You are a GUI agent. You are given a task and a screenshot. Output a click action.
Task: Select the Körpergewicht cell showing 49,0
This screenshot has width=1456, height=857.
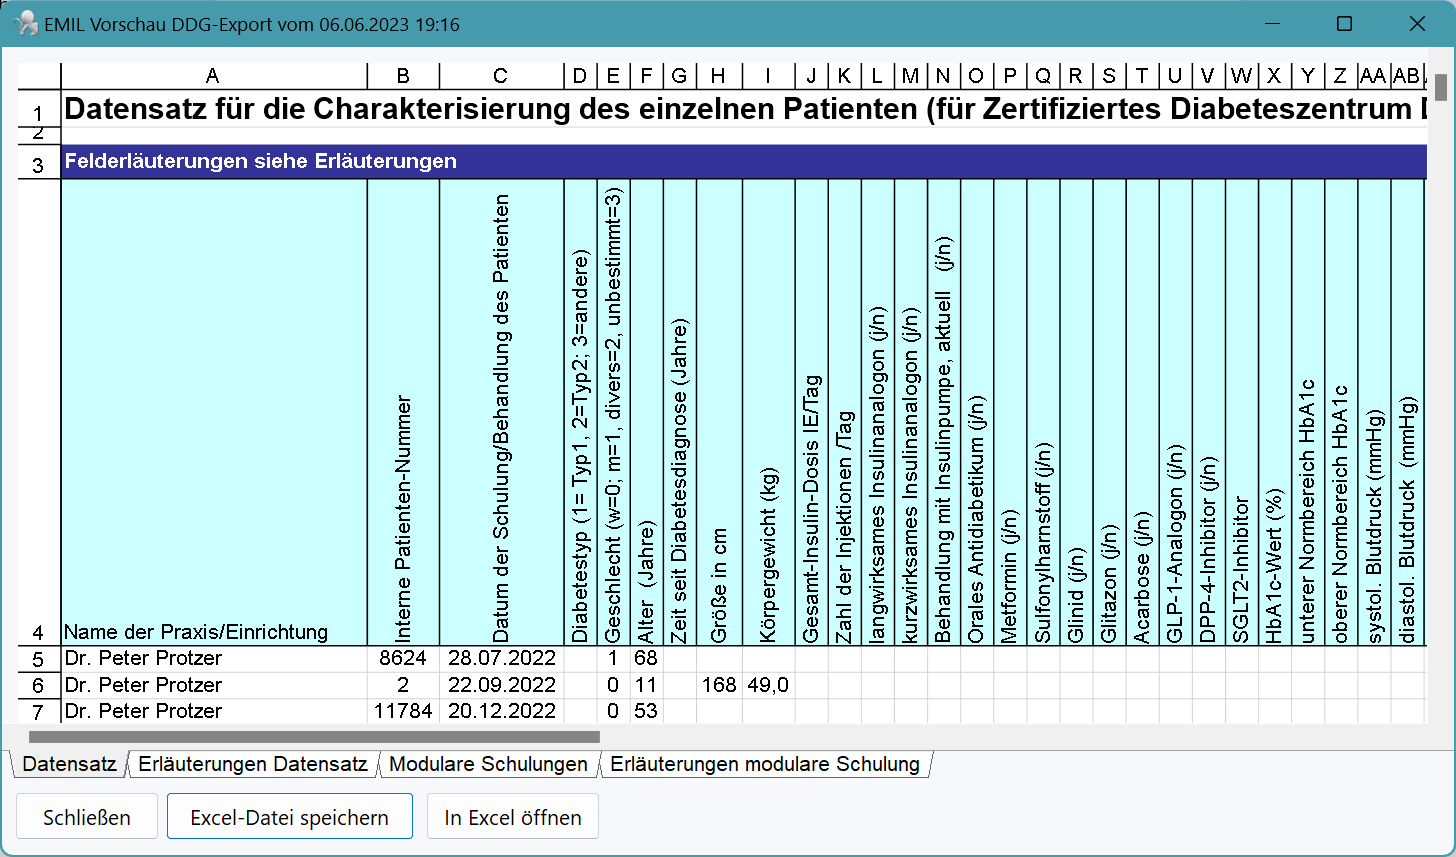point(767,685)
